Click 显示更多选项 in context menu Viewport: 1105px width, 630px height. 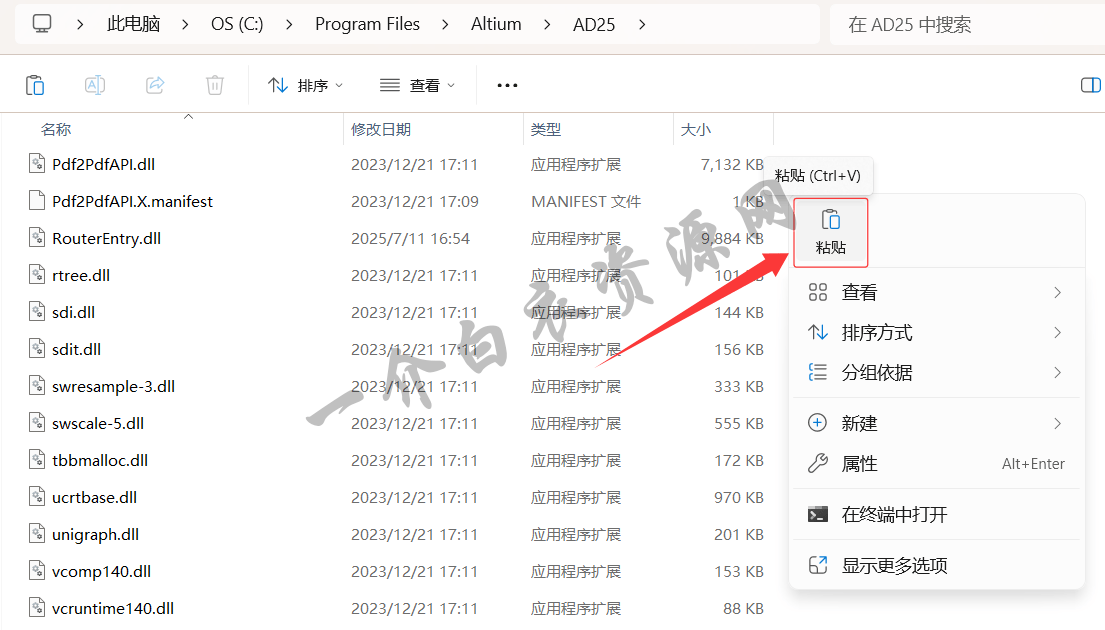[x=935, y=565]
